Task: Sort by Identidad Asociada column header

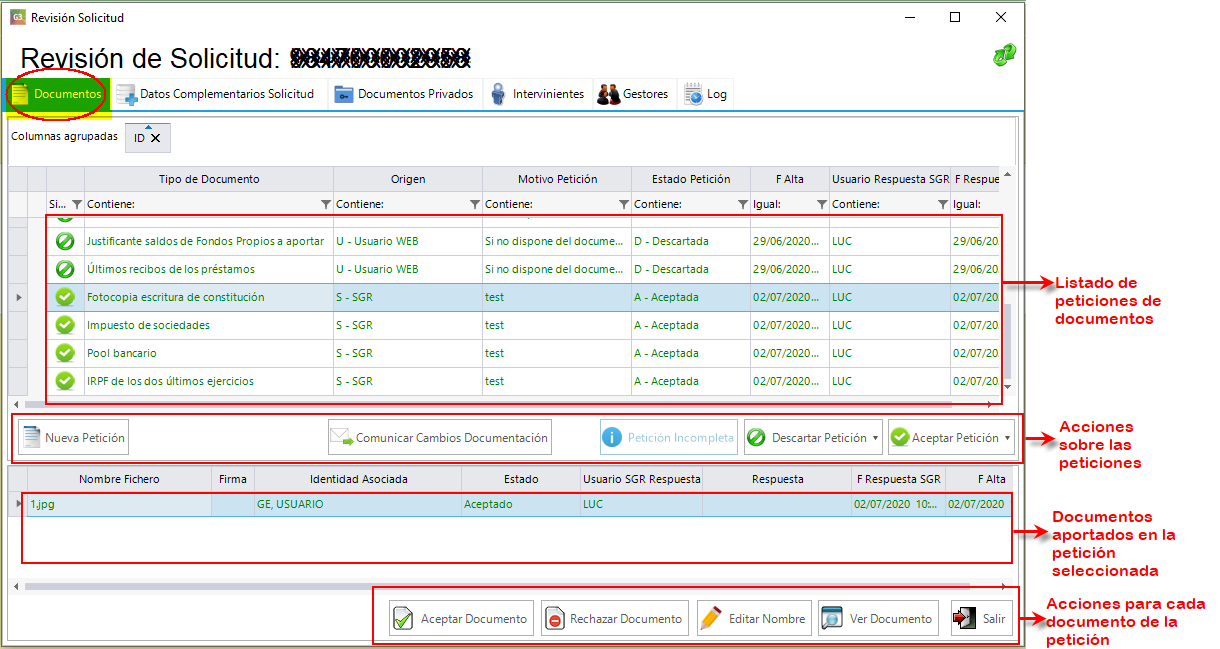Action: pyautogui.click(x=358, y=479)
